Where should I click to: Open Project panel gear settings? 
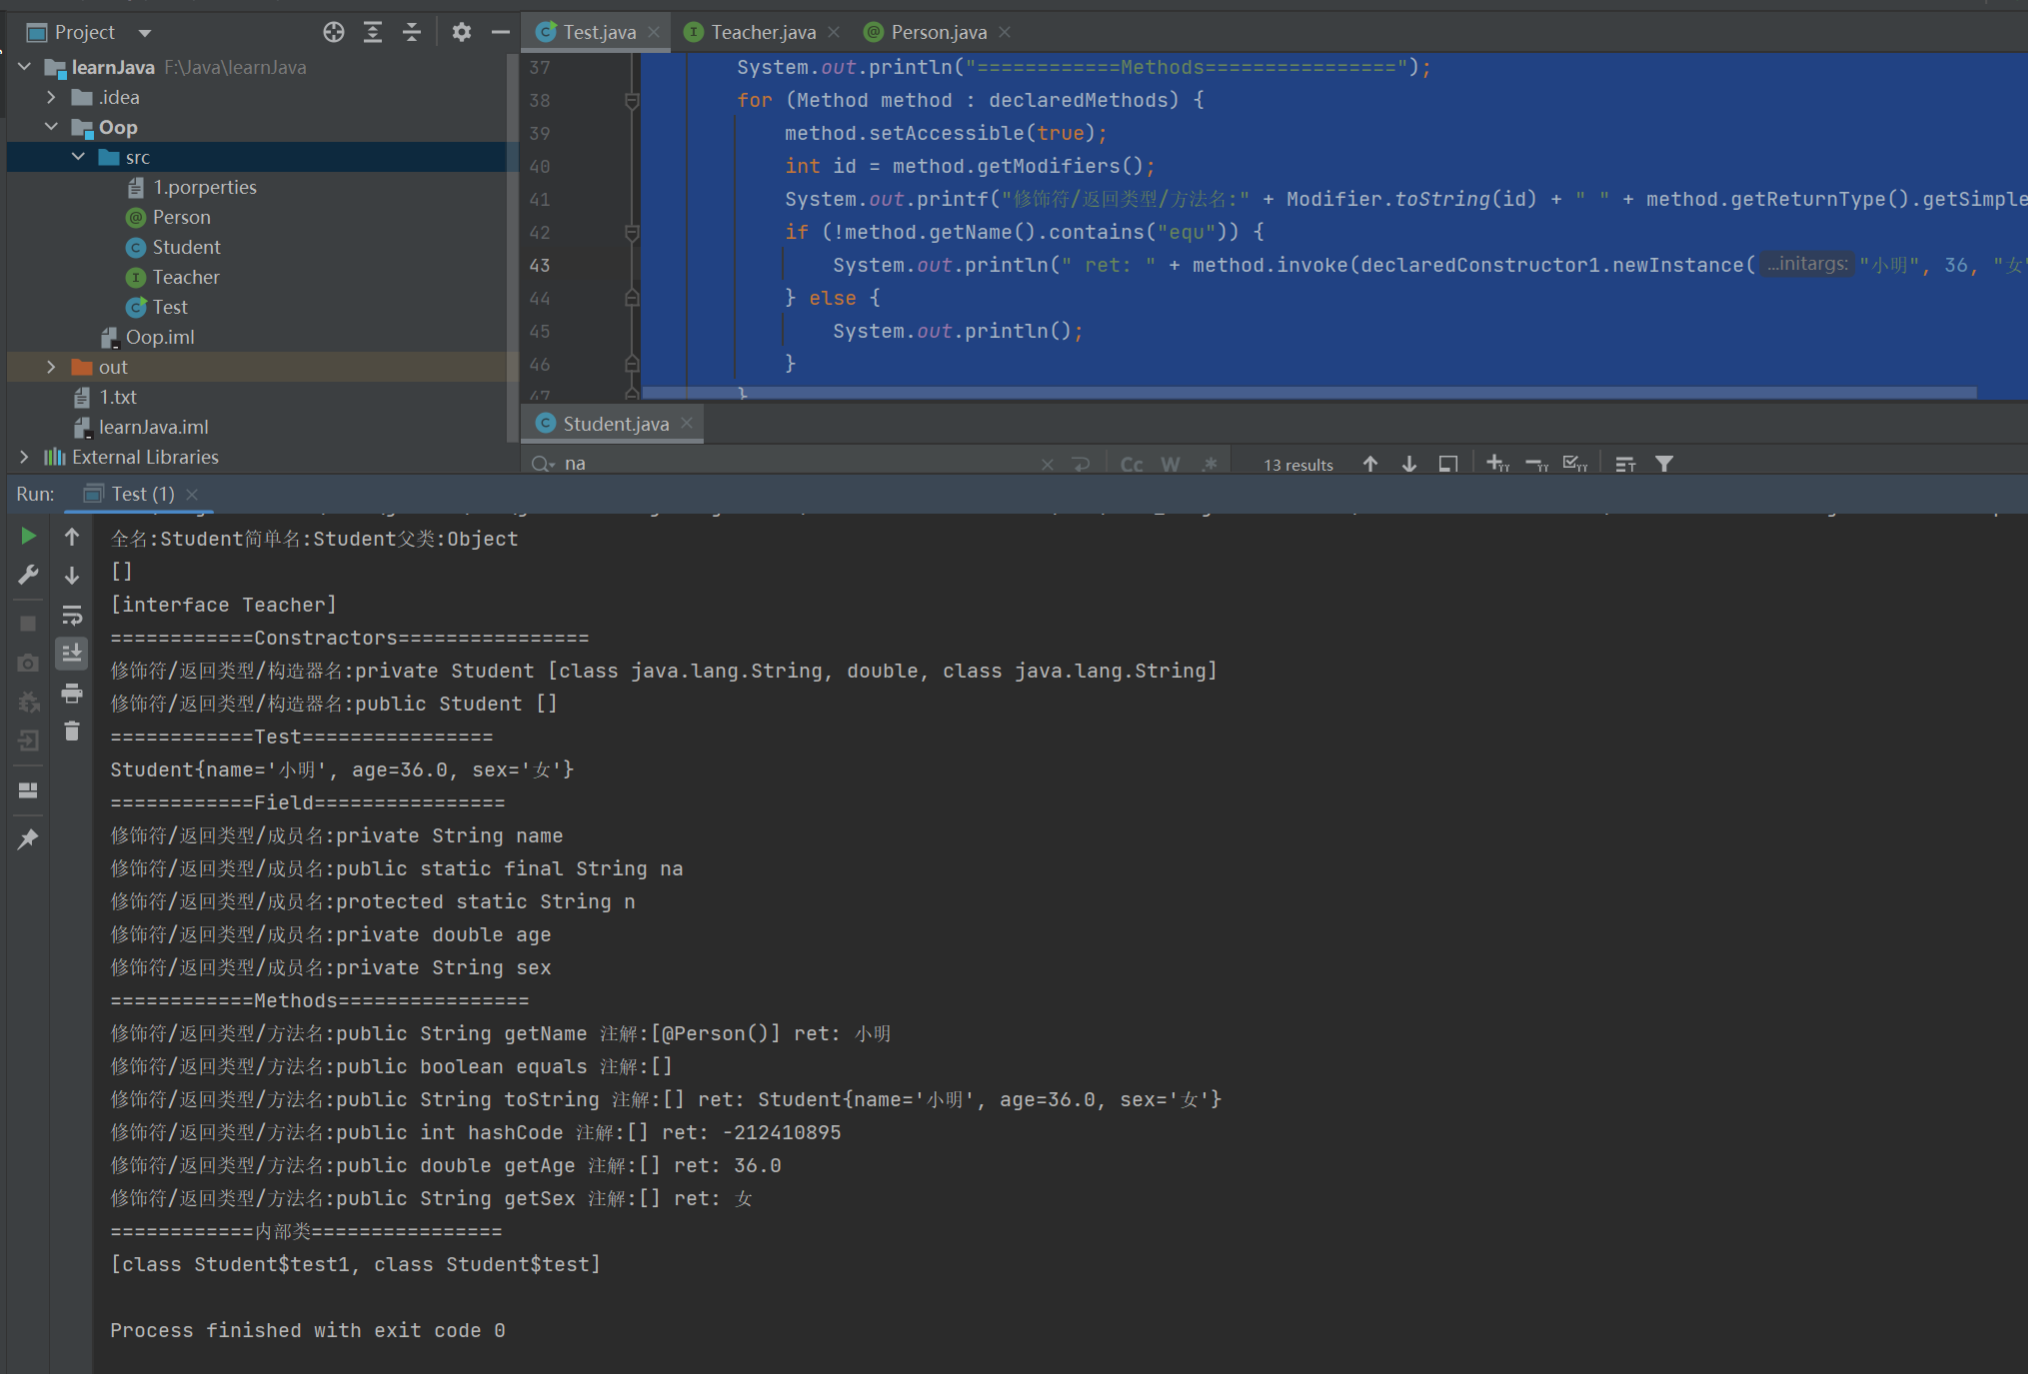[461, 32]
